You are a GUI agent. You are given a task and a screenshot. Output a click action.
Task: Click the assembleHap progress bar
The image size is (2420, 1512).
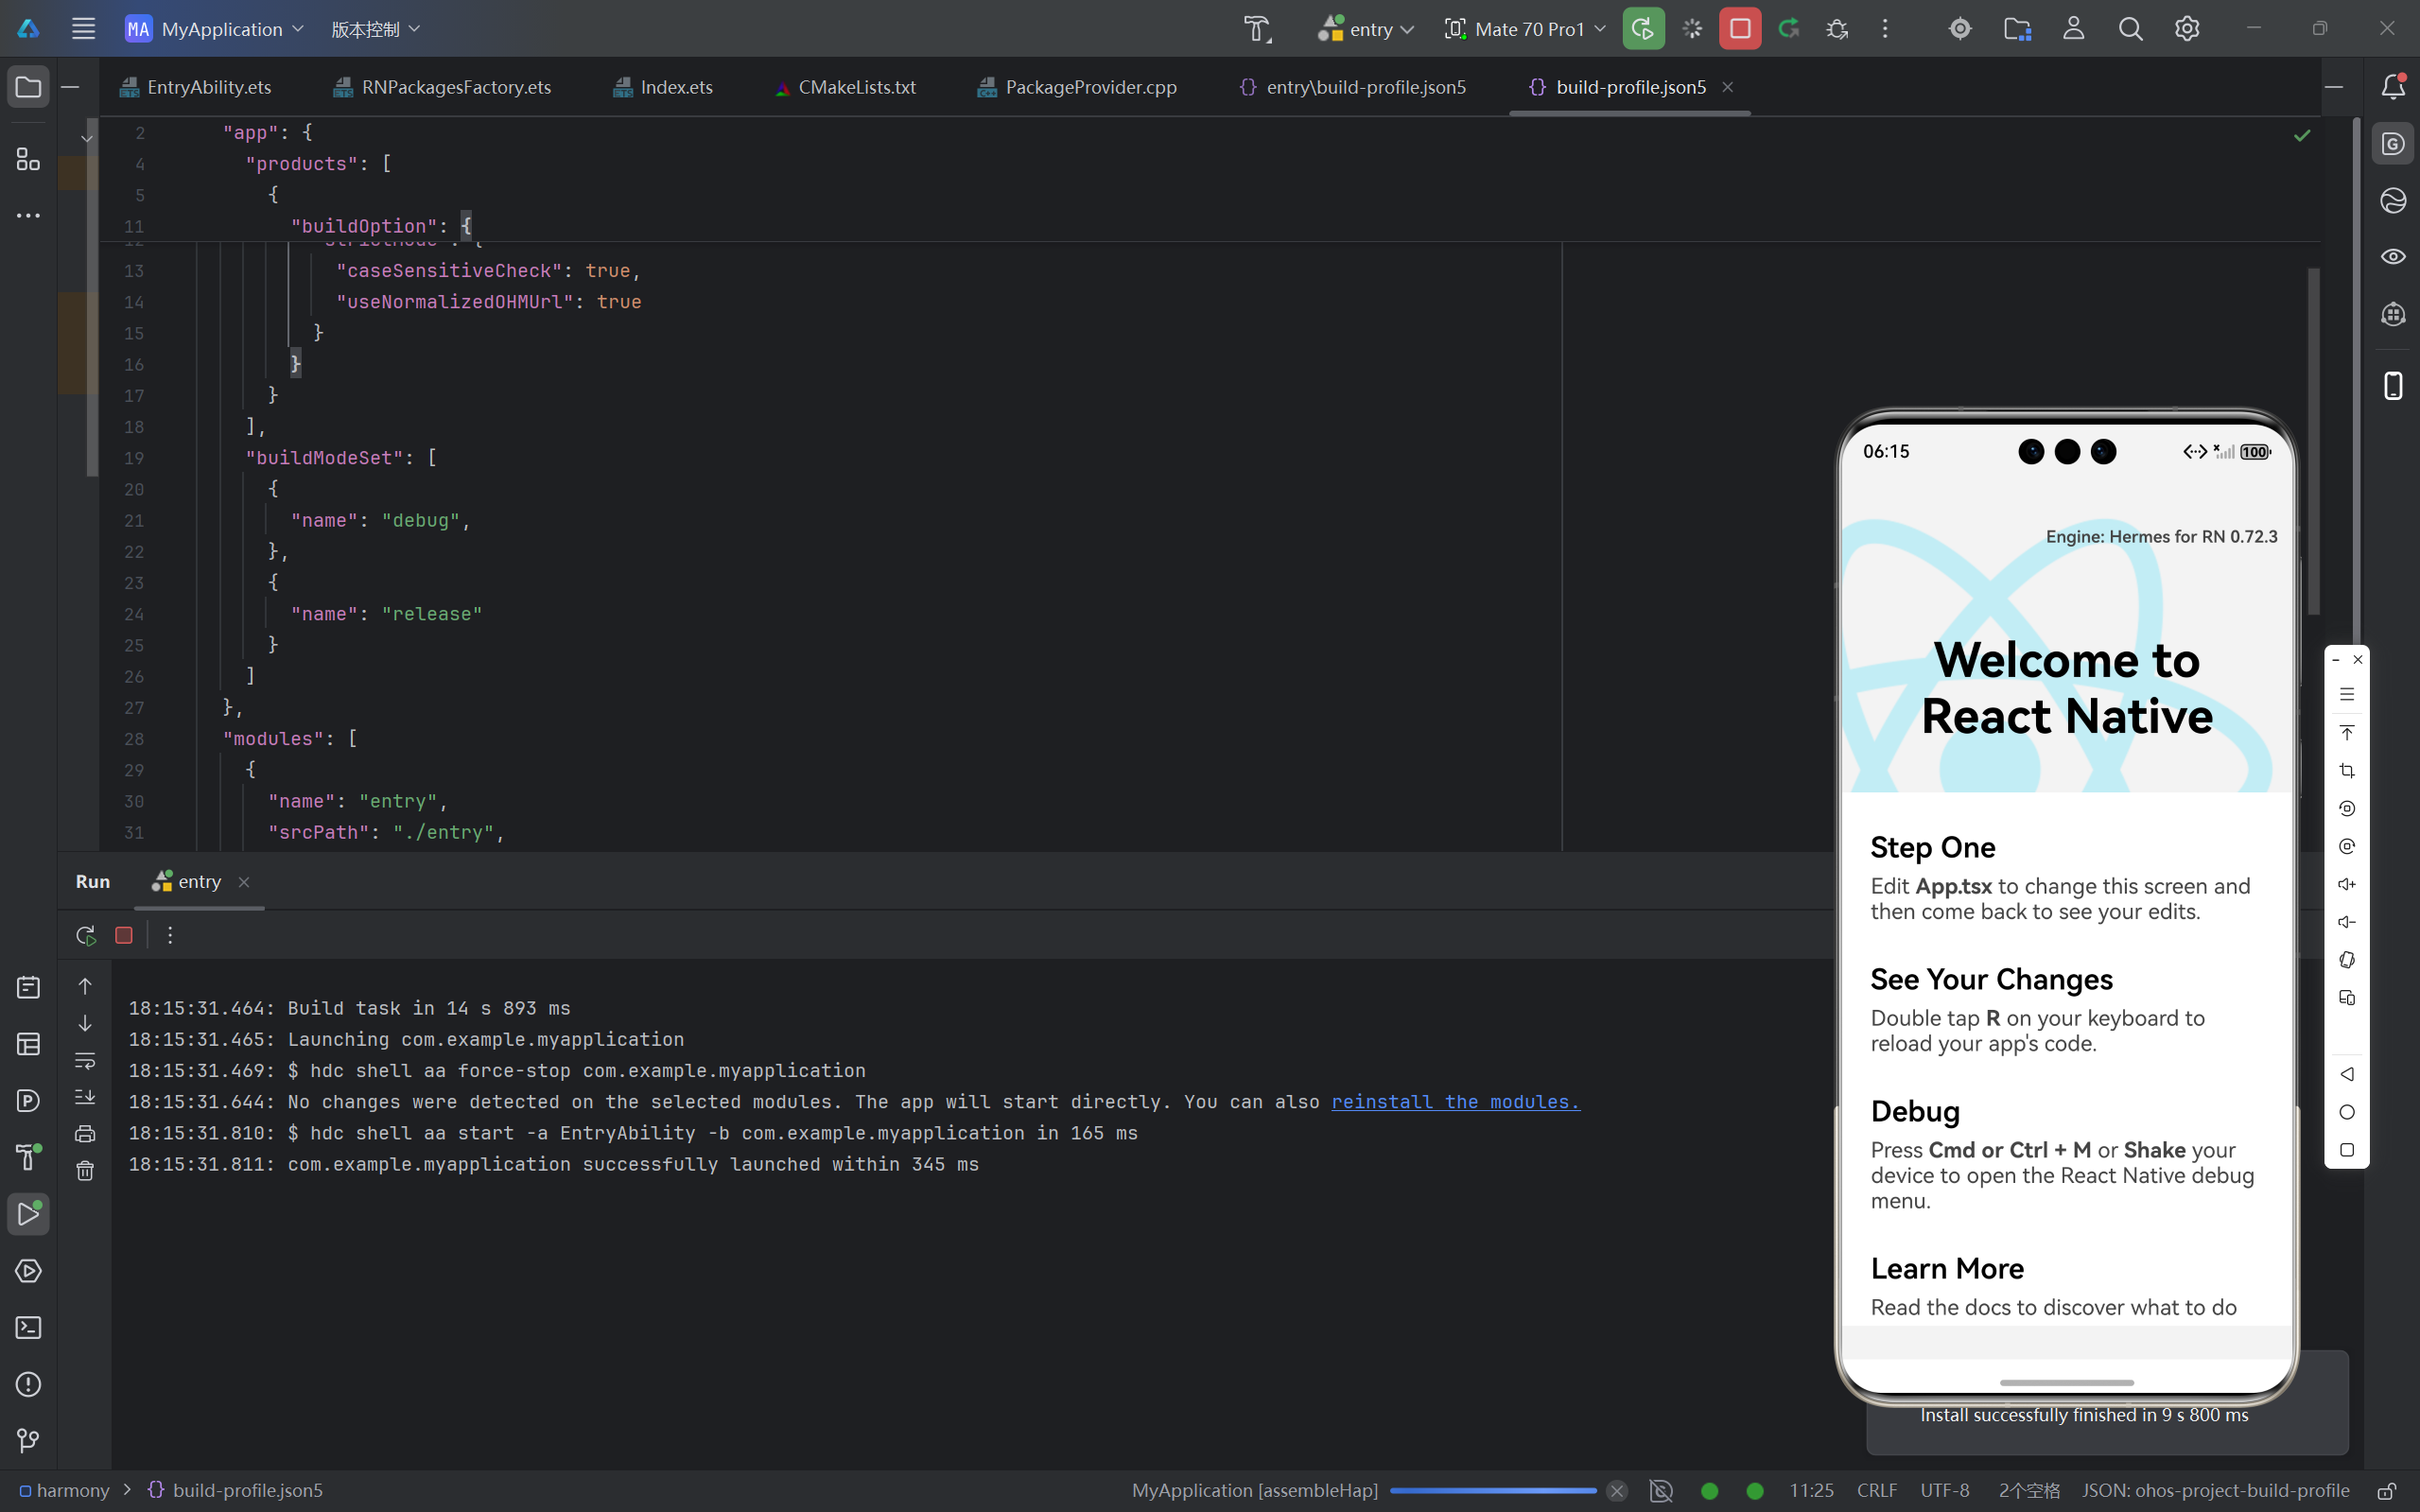coord(1492,1490)
